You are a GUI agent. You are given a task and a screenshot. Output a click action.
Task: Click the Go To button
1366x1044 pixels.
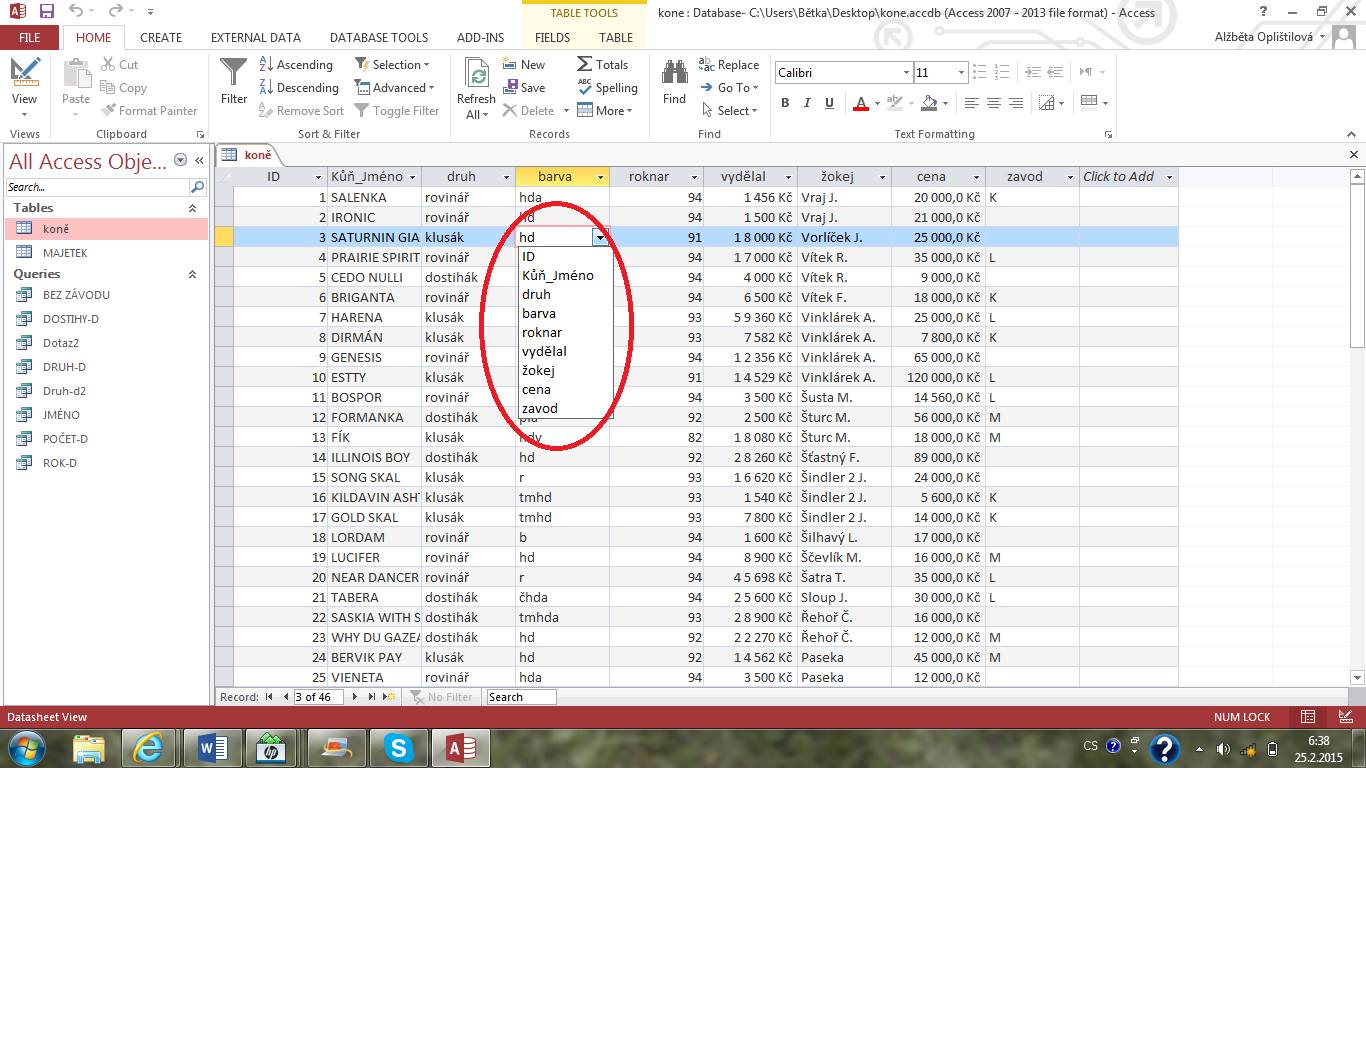729,88
